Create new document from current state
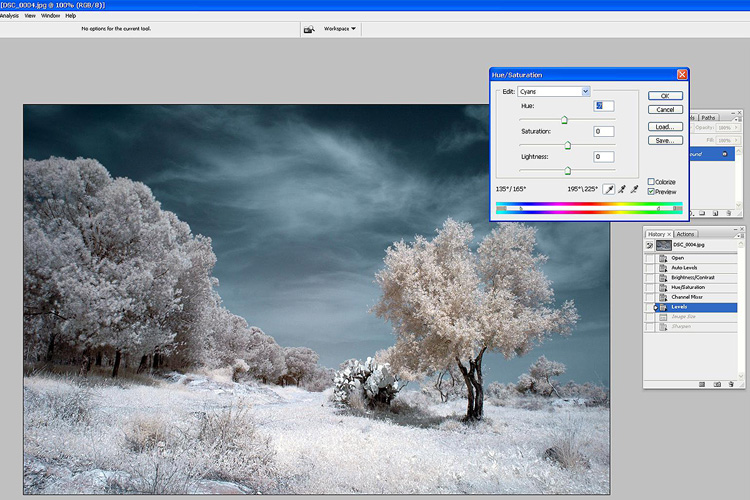This screenshot has height=500, width=750. click(x=702, y=384)
